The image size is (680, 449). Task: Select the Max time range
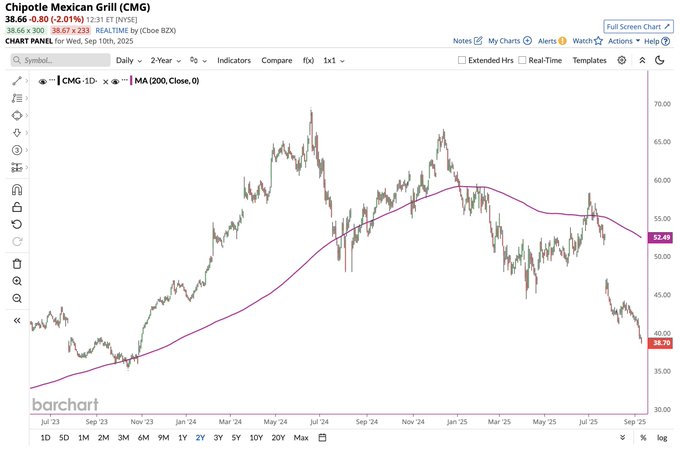(301, 437)
